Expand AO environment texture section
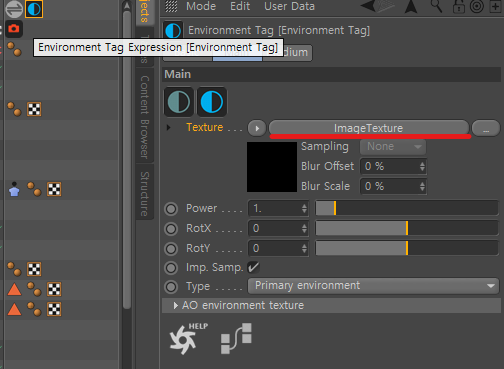The width and height of the screenshot is (504, 369). pos(176,306)
